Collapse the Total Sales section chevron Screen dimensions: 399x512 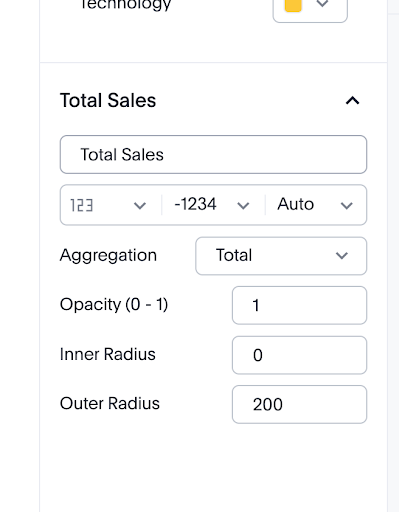(x=352, y=101)
